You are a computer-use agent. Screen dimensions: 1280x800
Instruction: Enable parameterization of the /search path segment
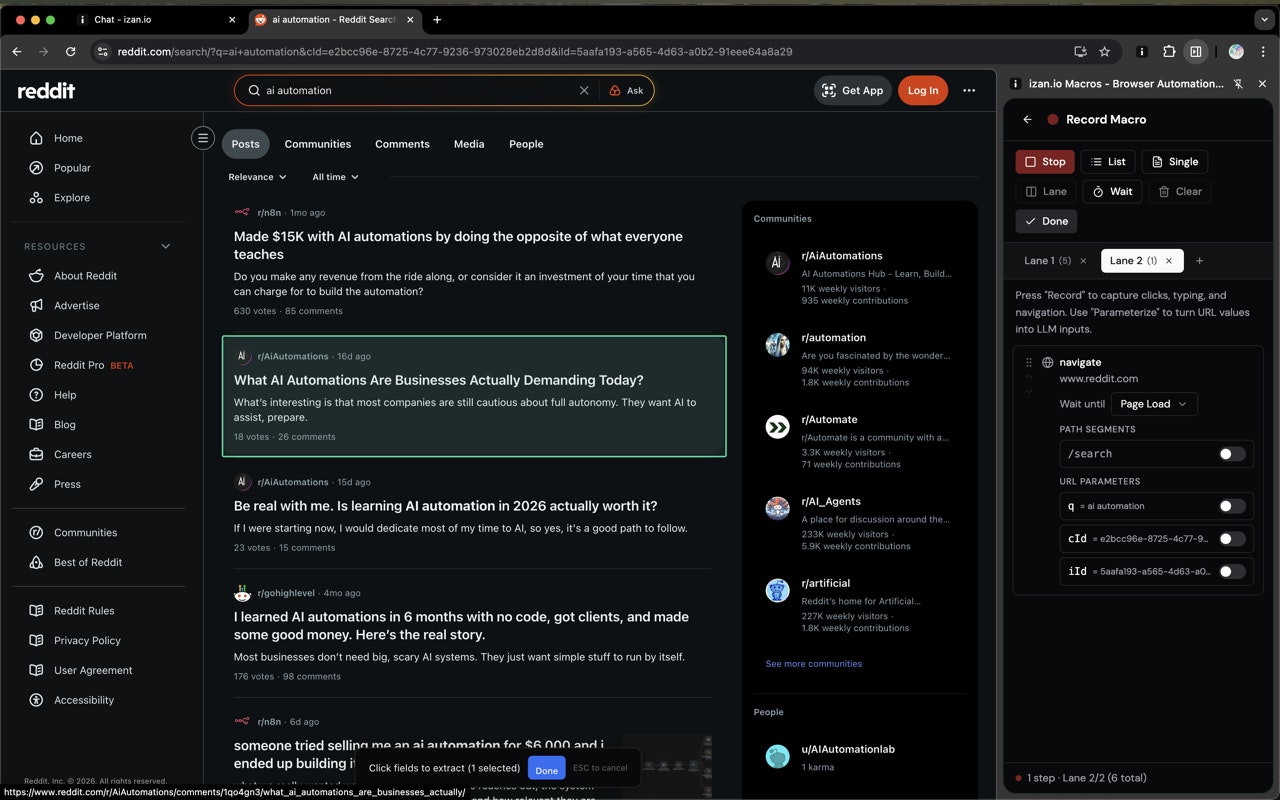1230,453
